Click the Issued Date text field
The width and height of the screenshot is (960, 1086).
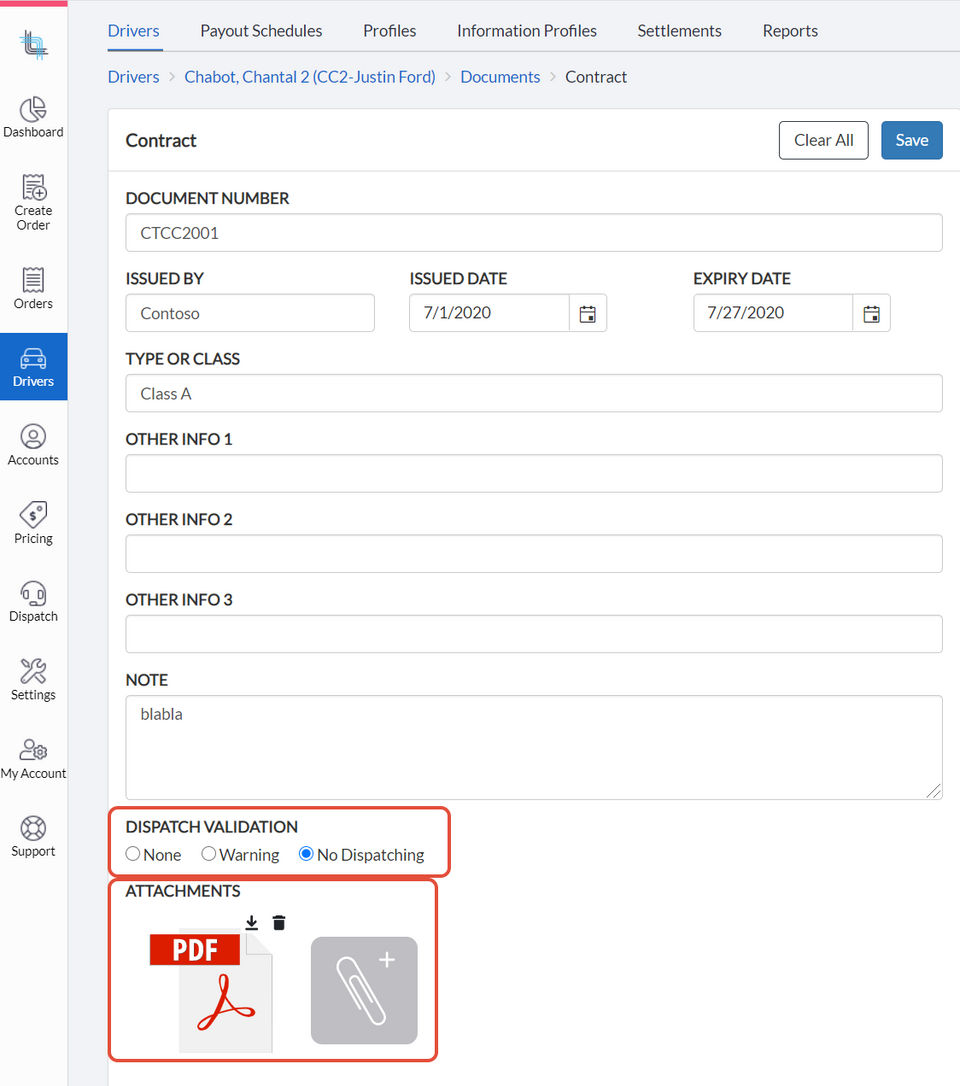coord(490,313)
